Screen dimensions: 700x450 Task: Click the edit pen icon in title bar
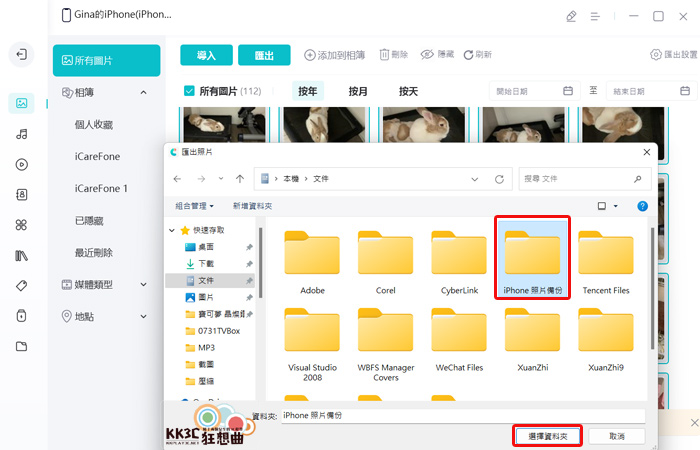[571, 17]
